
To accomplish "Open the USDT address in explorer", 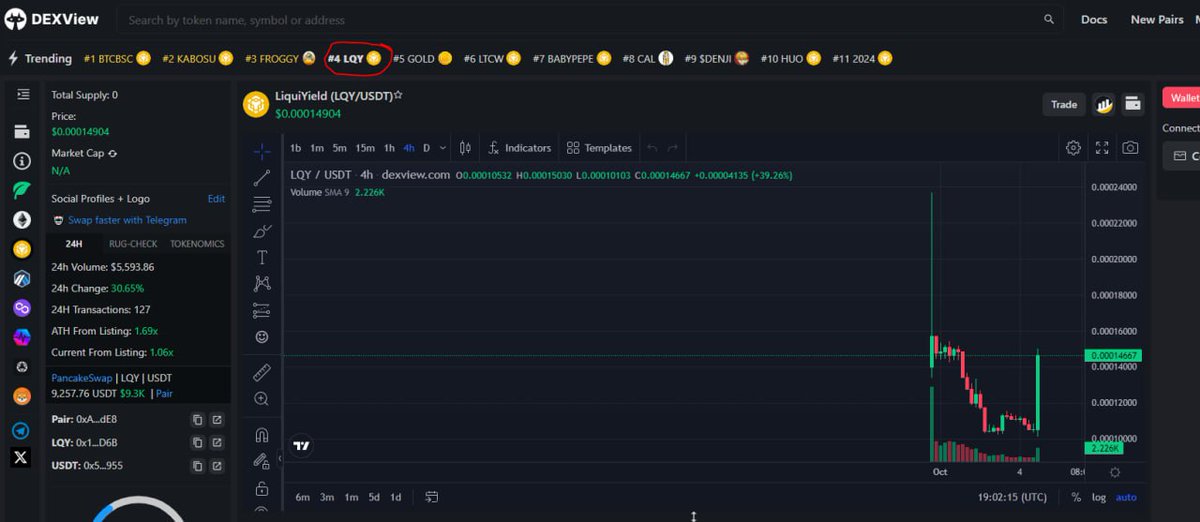I will pos(217,466).
